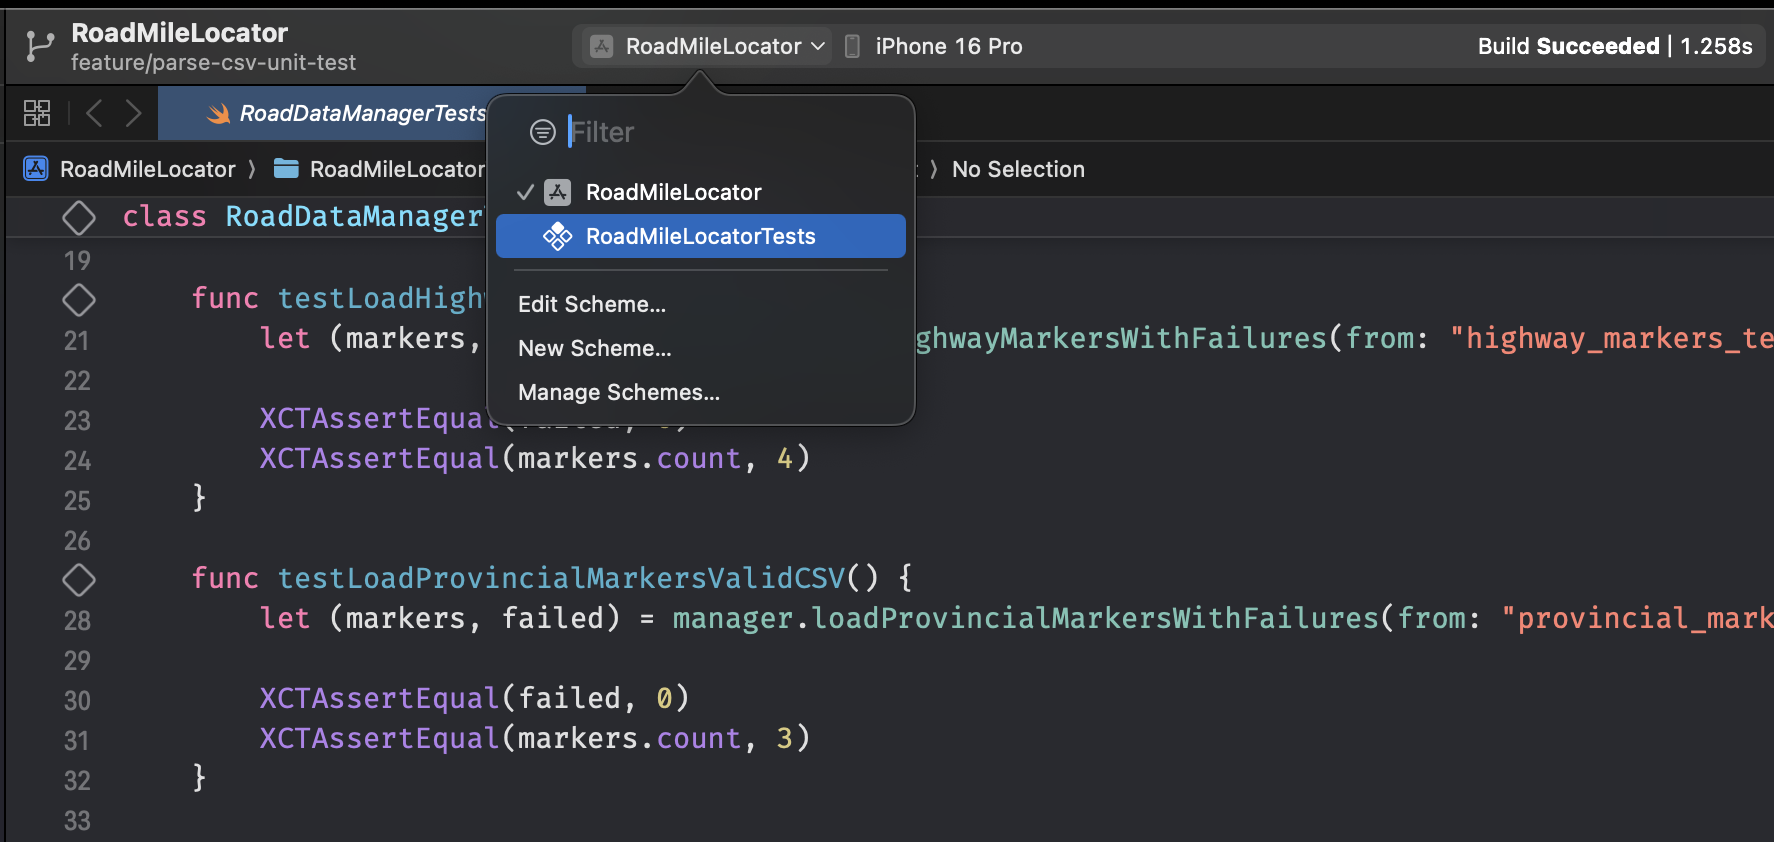Select New Scheme… from the popup
This screenshot has width=1774, height=842.
coord(595,348)
